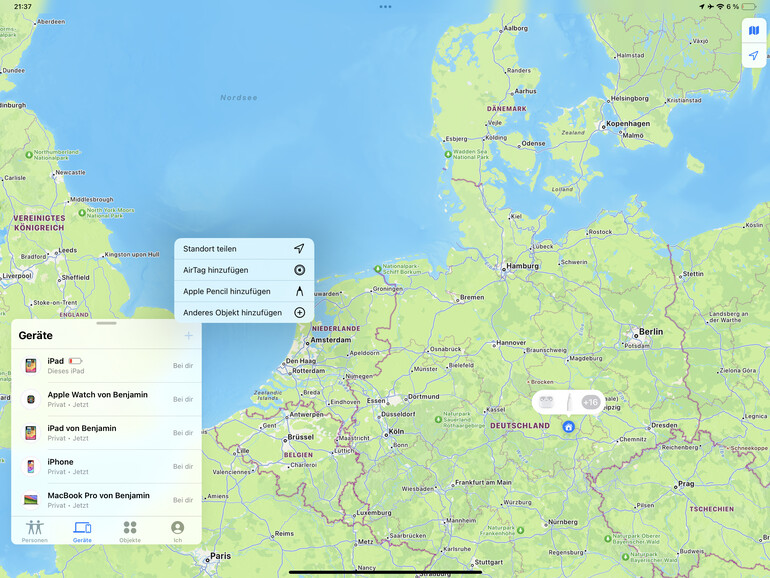The image size is (770, 578).
Task: Open MacBook Pro von Benjamin device
Action: click(x=107, y=500)
